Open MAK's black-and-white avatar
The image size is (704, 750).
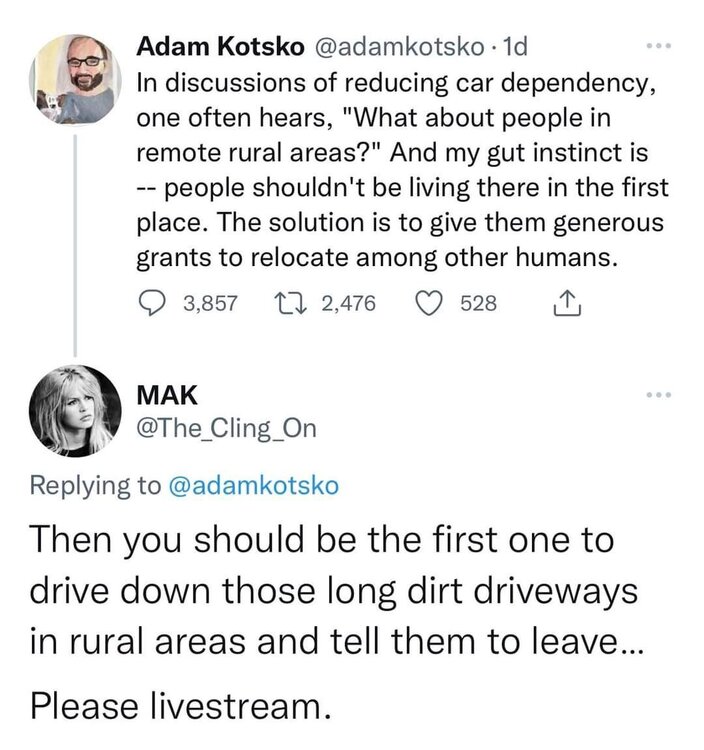pyautogui.click(x=75, y=411)
